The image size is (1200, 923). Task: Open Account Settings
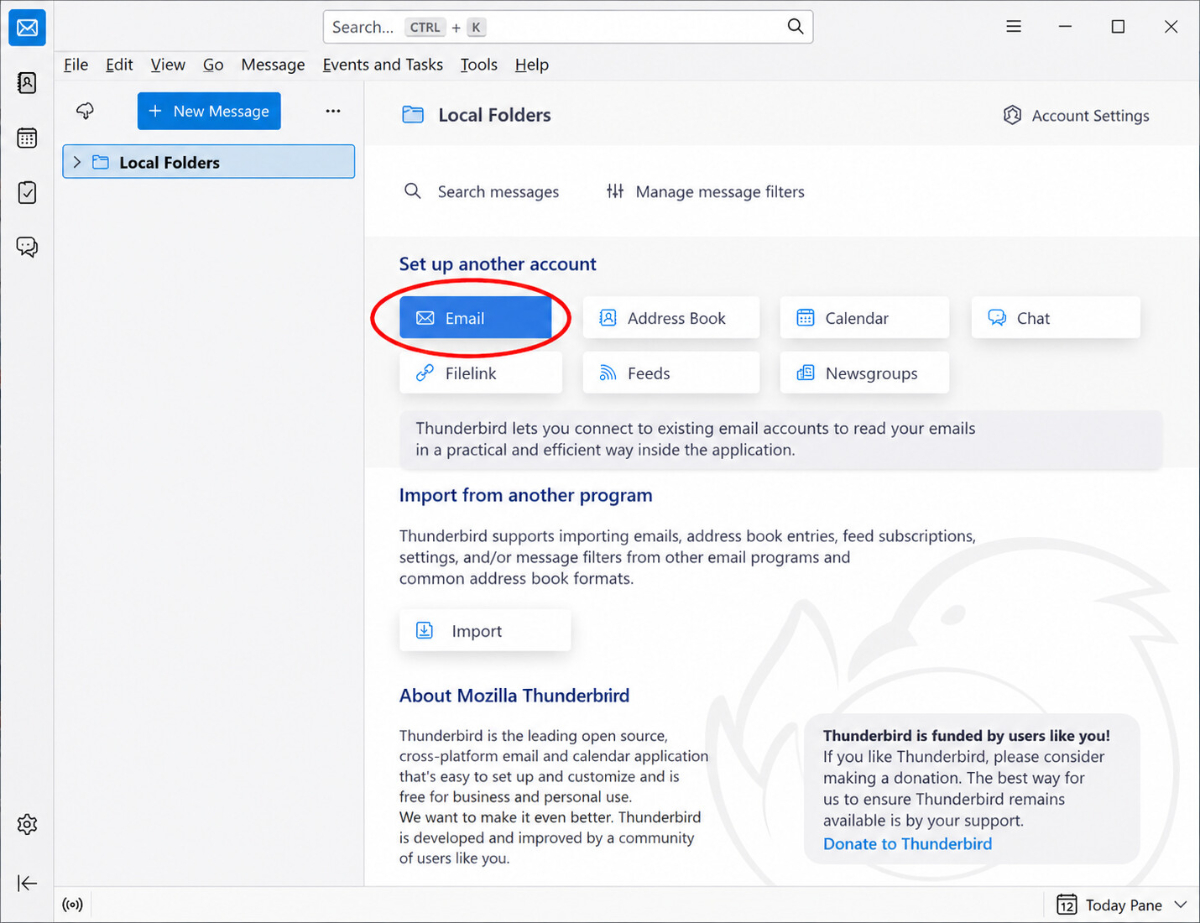coord(1076,116)
